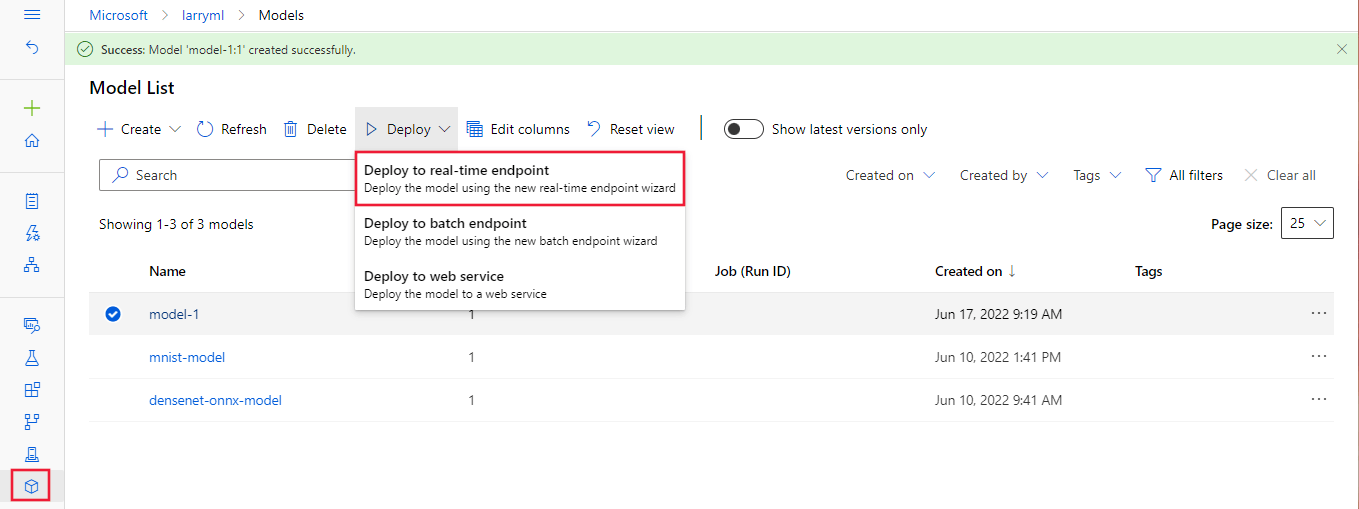This screenshot has height=509, width=1359.
Task: Click the 'Jun 17, 2022 9:19 AM' cell
Action: 998,314
